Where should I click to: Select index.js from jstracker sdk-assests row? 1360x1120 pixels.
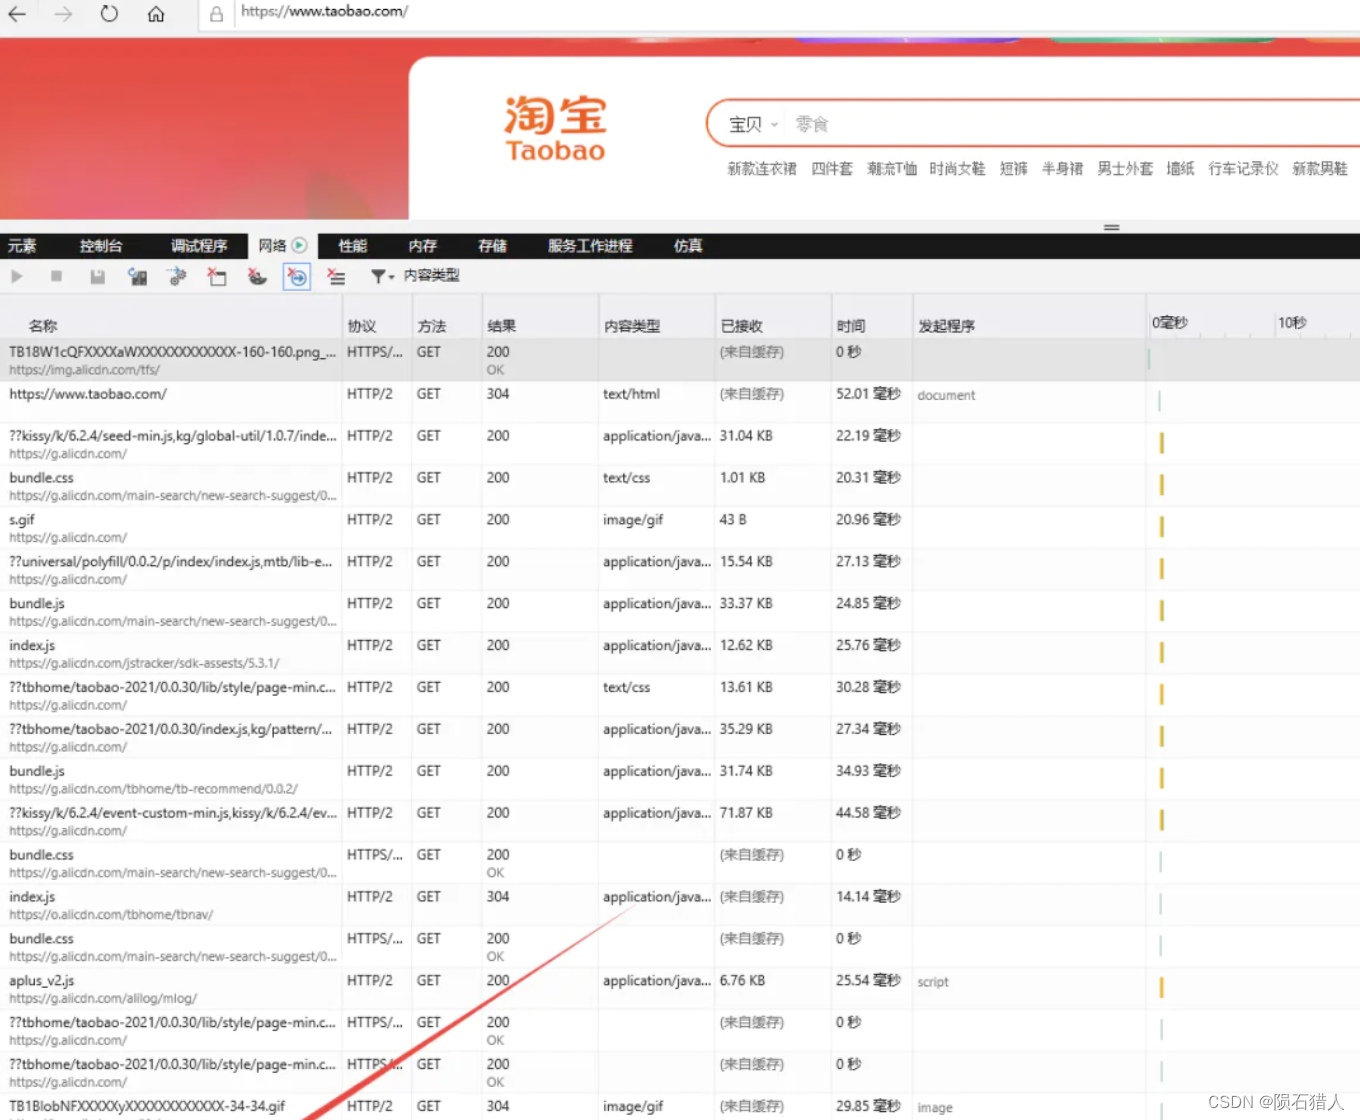click(x=680, y=654)
